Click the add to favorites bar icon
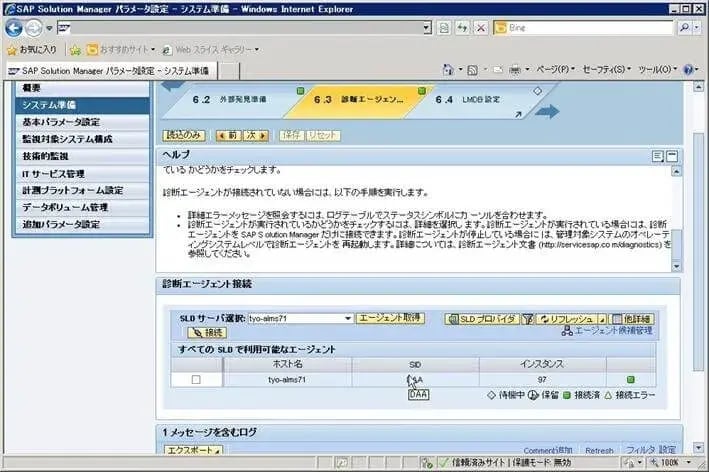Viewport: 709px width, 472px height. [x=75, y=50]
